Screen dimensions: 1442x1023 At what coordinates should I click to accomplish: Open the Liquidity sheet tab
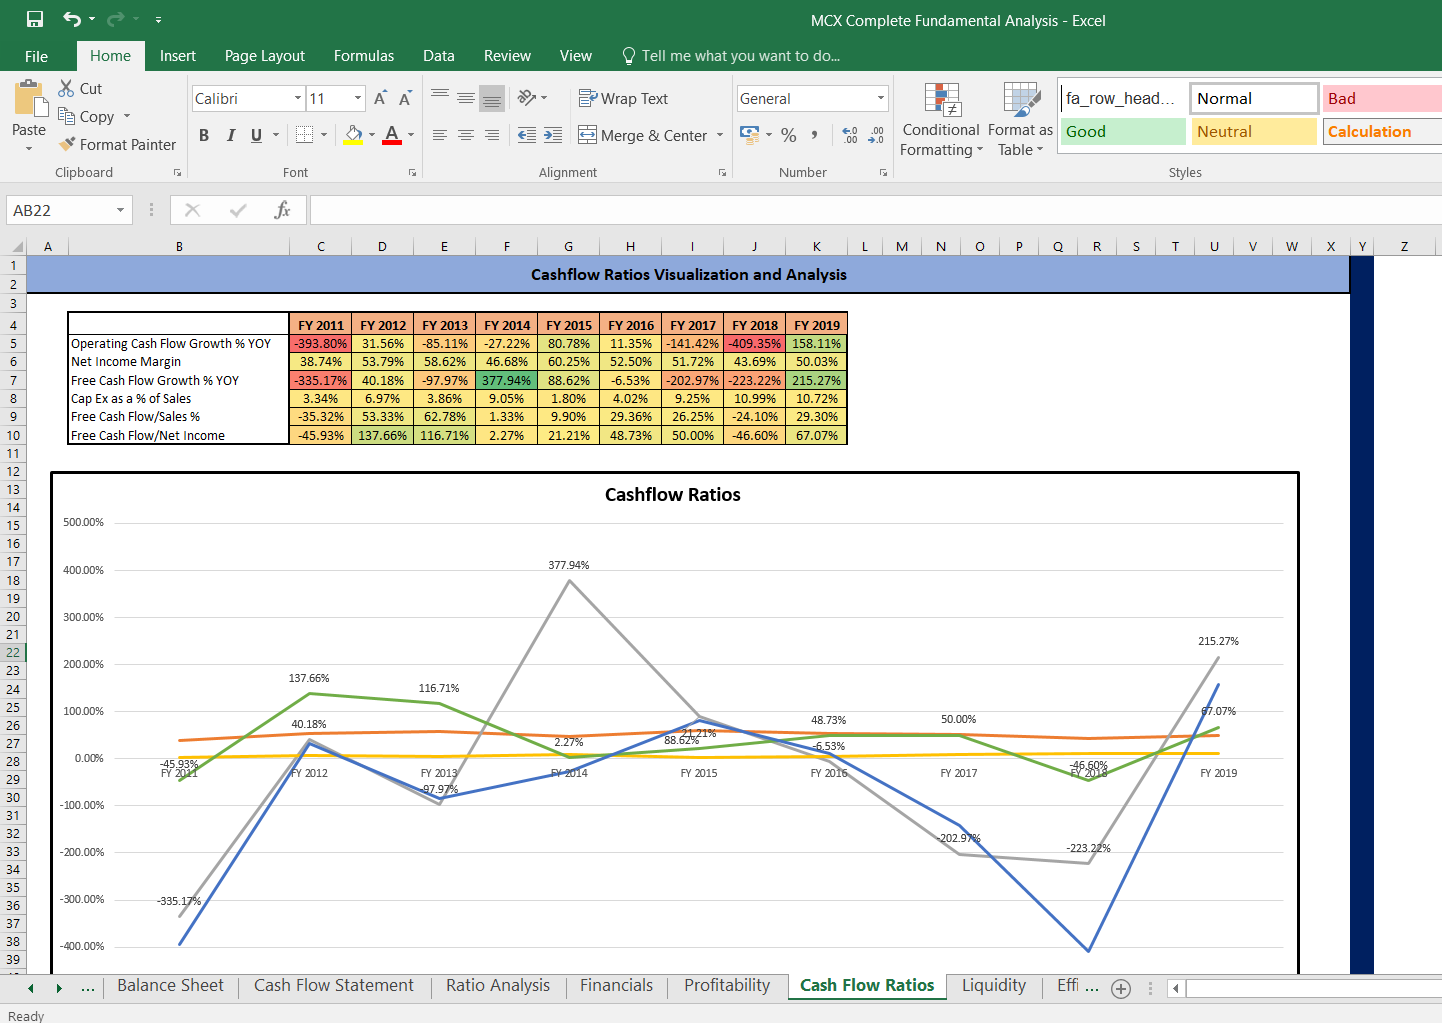pyautogui.click(x=994, y=985)
